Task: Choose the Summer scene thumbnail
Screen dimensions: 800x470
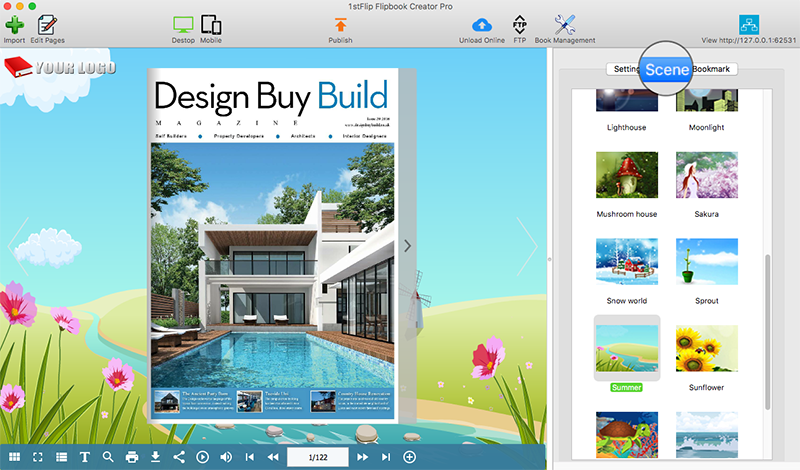Action: tap(627, 348)
